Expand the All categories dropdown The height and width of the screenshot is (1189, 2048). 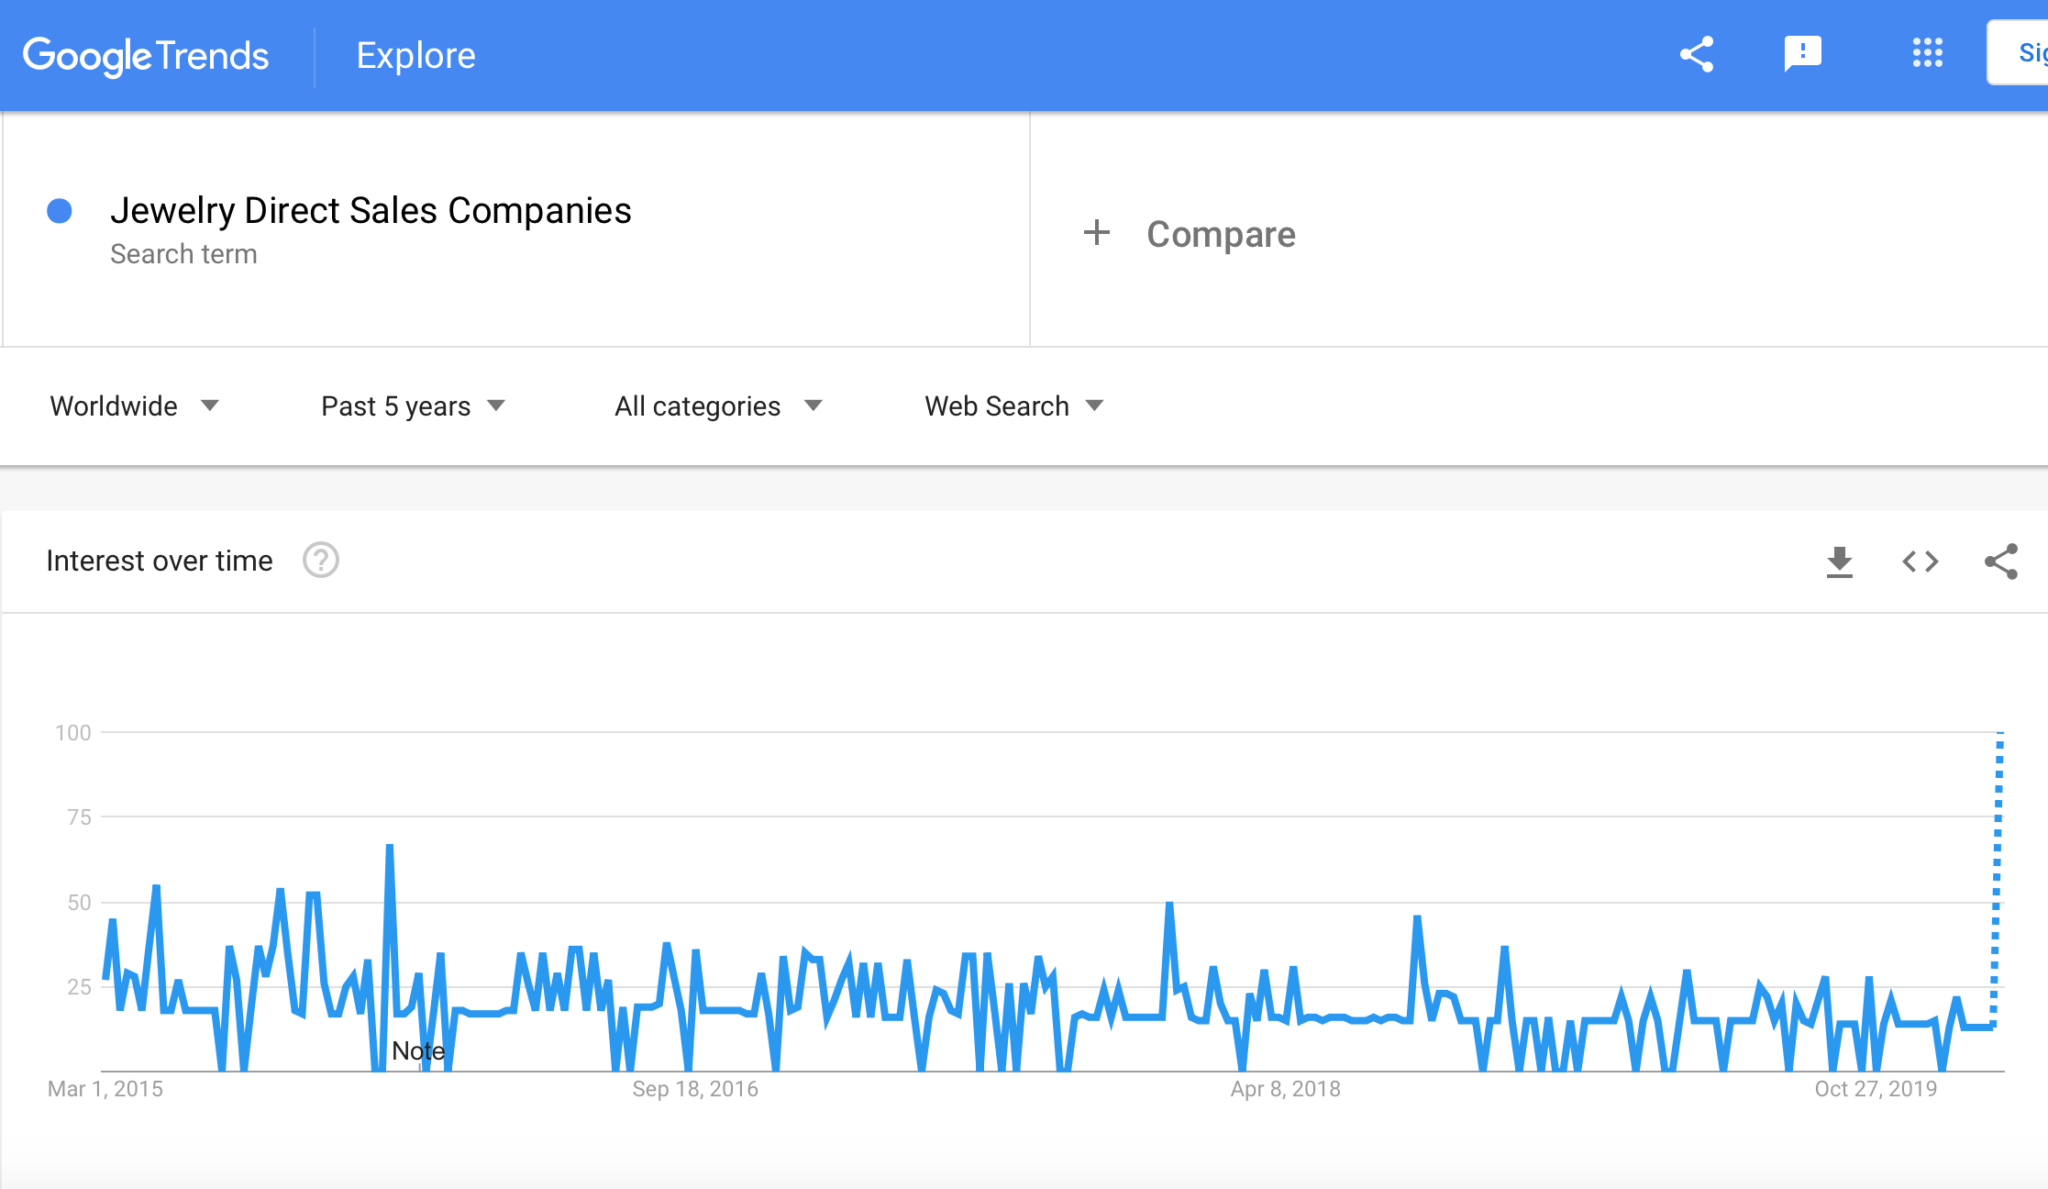pyautogui.click(x=717, y=406)
